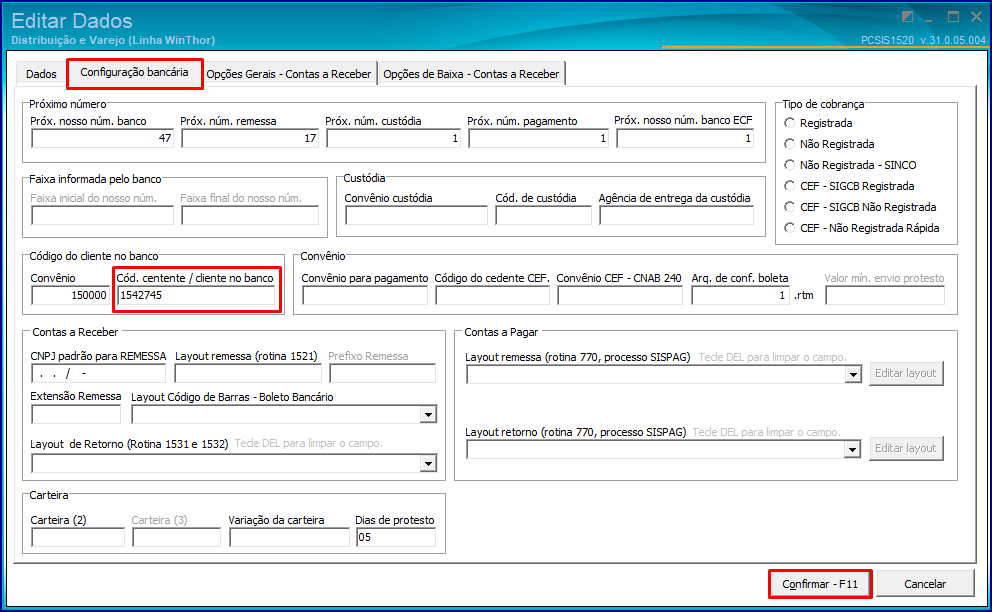The width and height of the screenshot is (992, 612).
Task: Click Faixa inicial do nosso núm. field
Action: point(102,215)
